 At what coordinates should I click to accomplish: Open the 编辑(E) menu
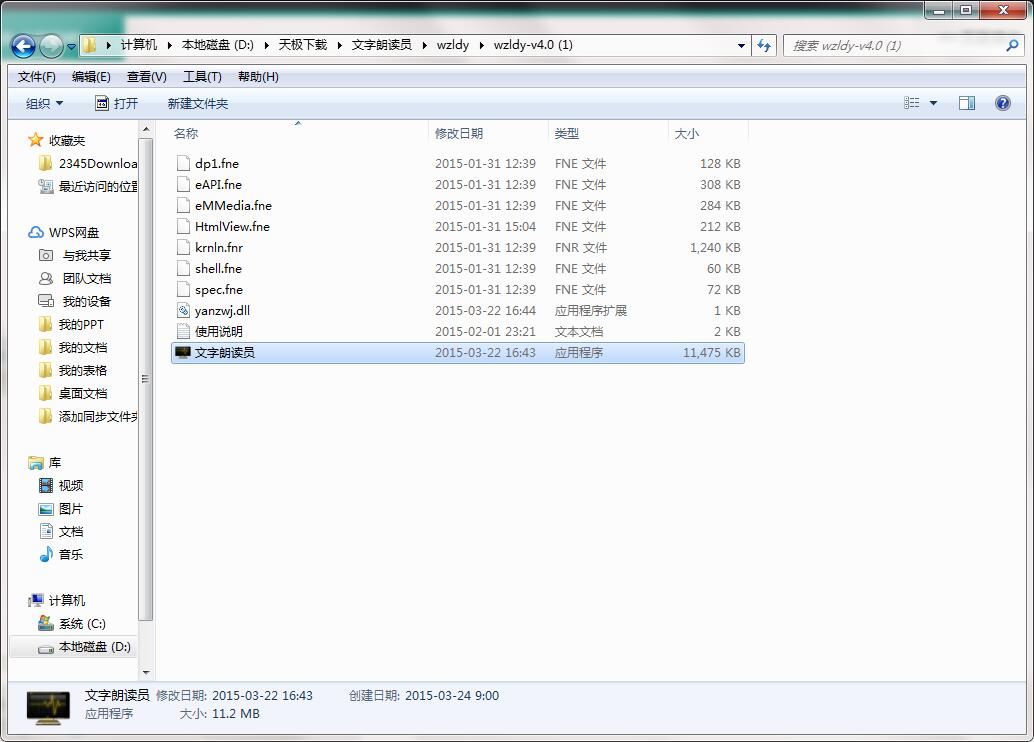(x=91, y=77)
